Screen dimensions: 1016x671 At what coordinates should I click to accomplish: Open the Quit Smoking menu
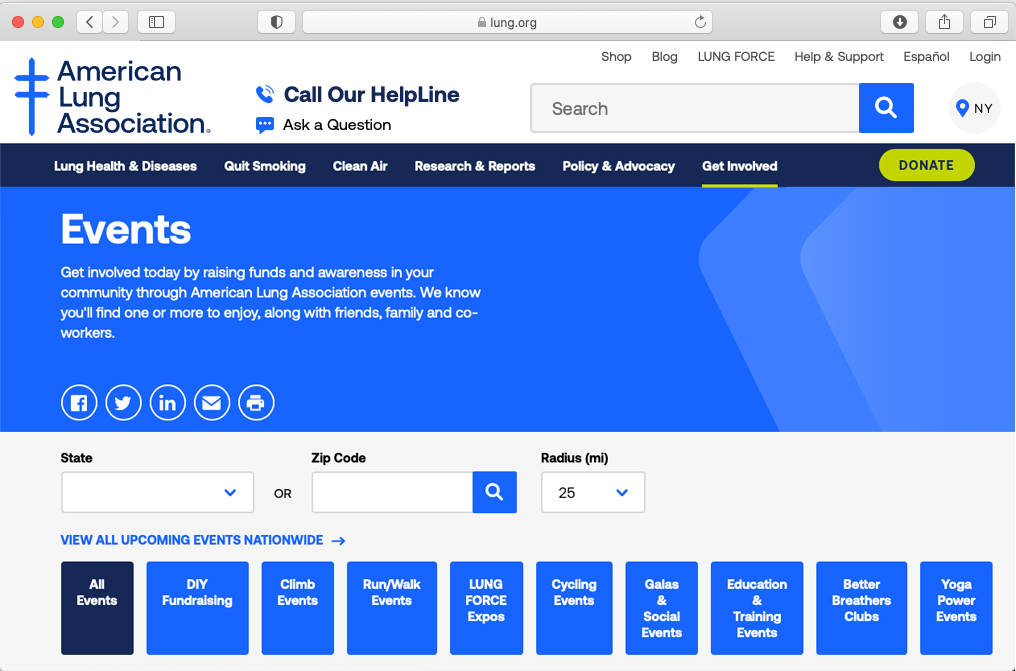pos(264,166)
